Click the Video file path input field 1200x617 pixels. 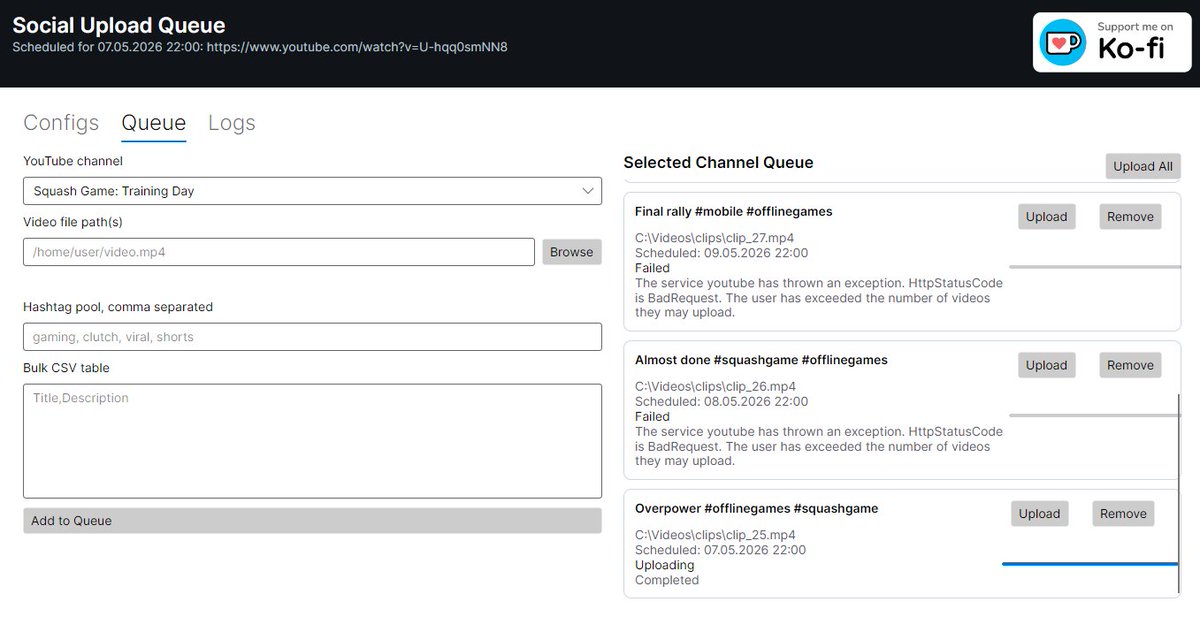(x=279, y=252)
